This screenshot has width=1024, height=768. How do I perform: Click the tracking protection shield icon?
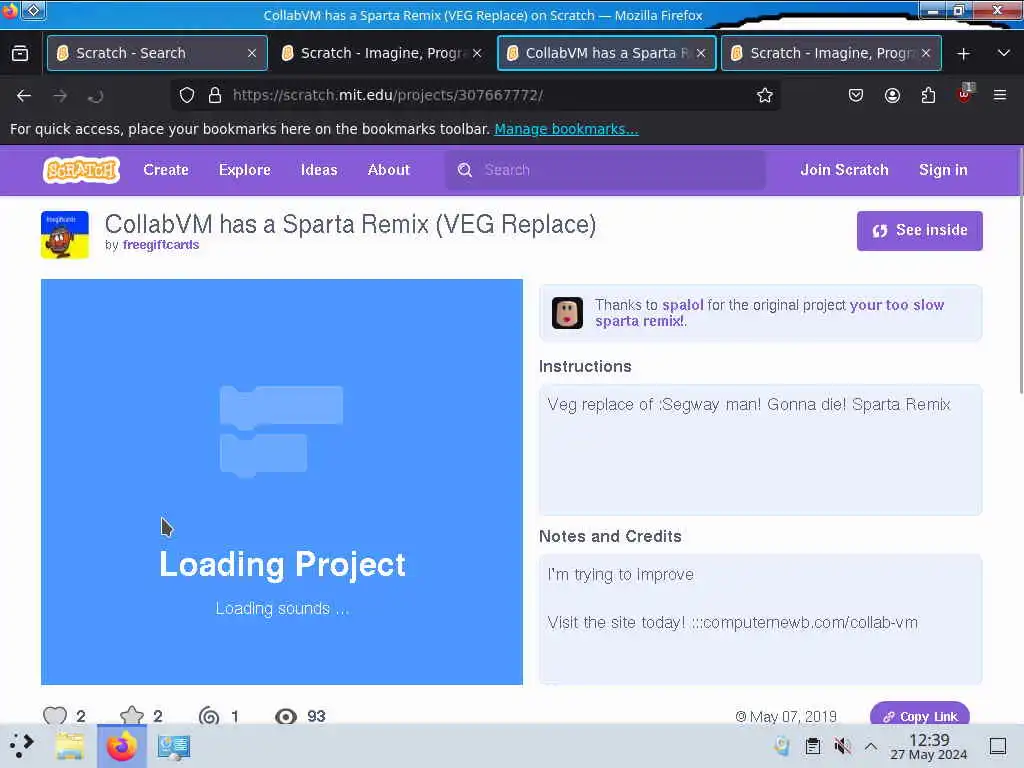point(187,95)
